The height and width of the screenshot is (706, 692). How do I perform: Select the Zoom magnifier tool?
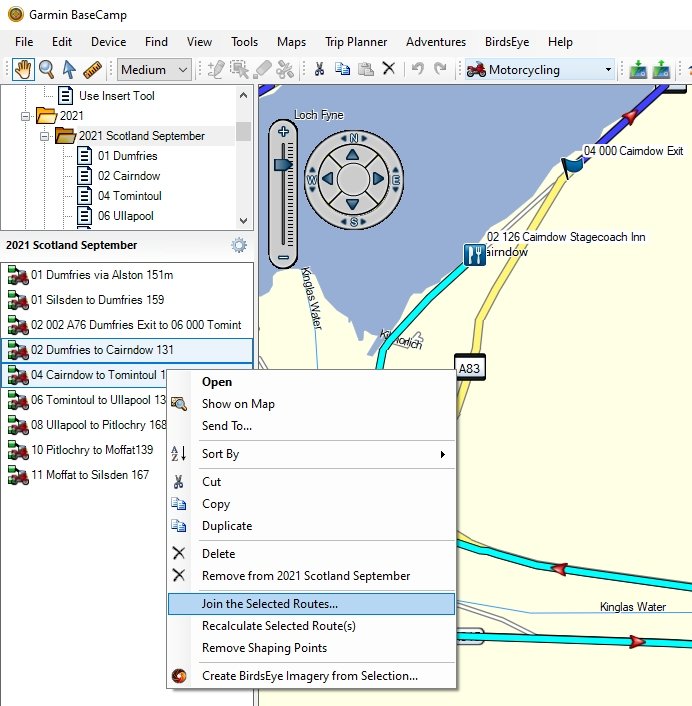[46, 70]
